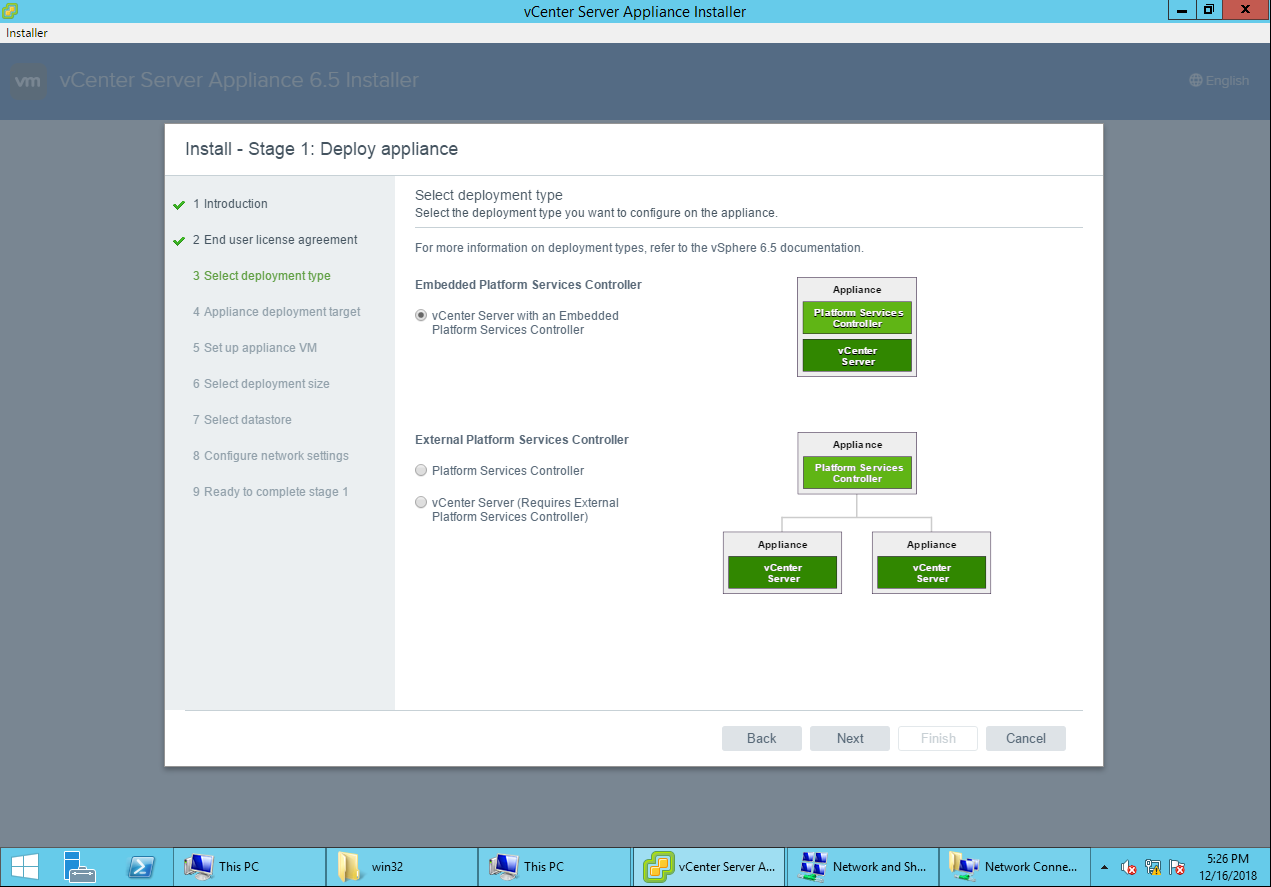Switch to second This PC taskbar window
This screenshot has height=887, width=1271.
point(555,866)
